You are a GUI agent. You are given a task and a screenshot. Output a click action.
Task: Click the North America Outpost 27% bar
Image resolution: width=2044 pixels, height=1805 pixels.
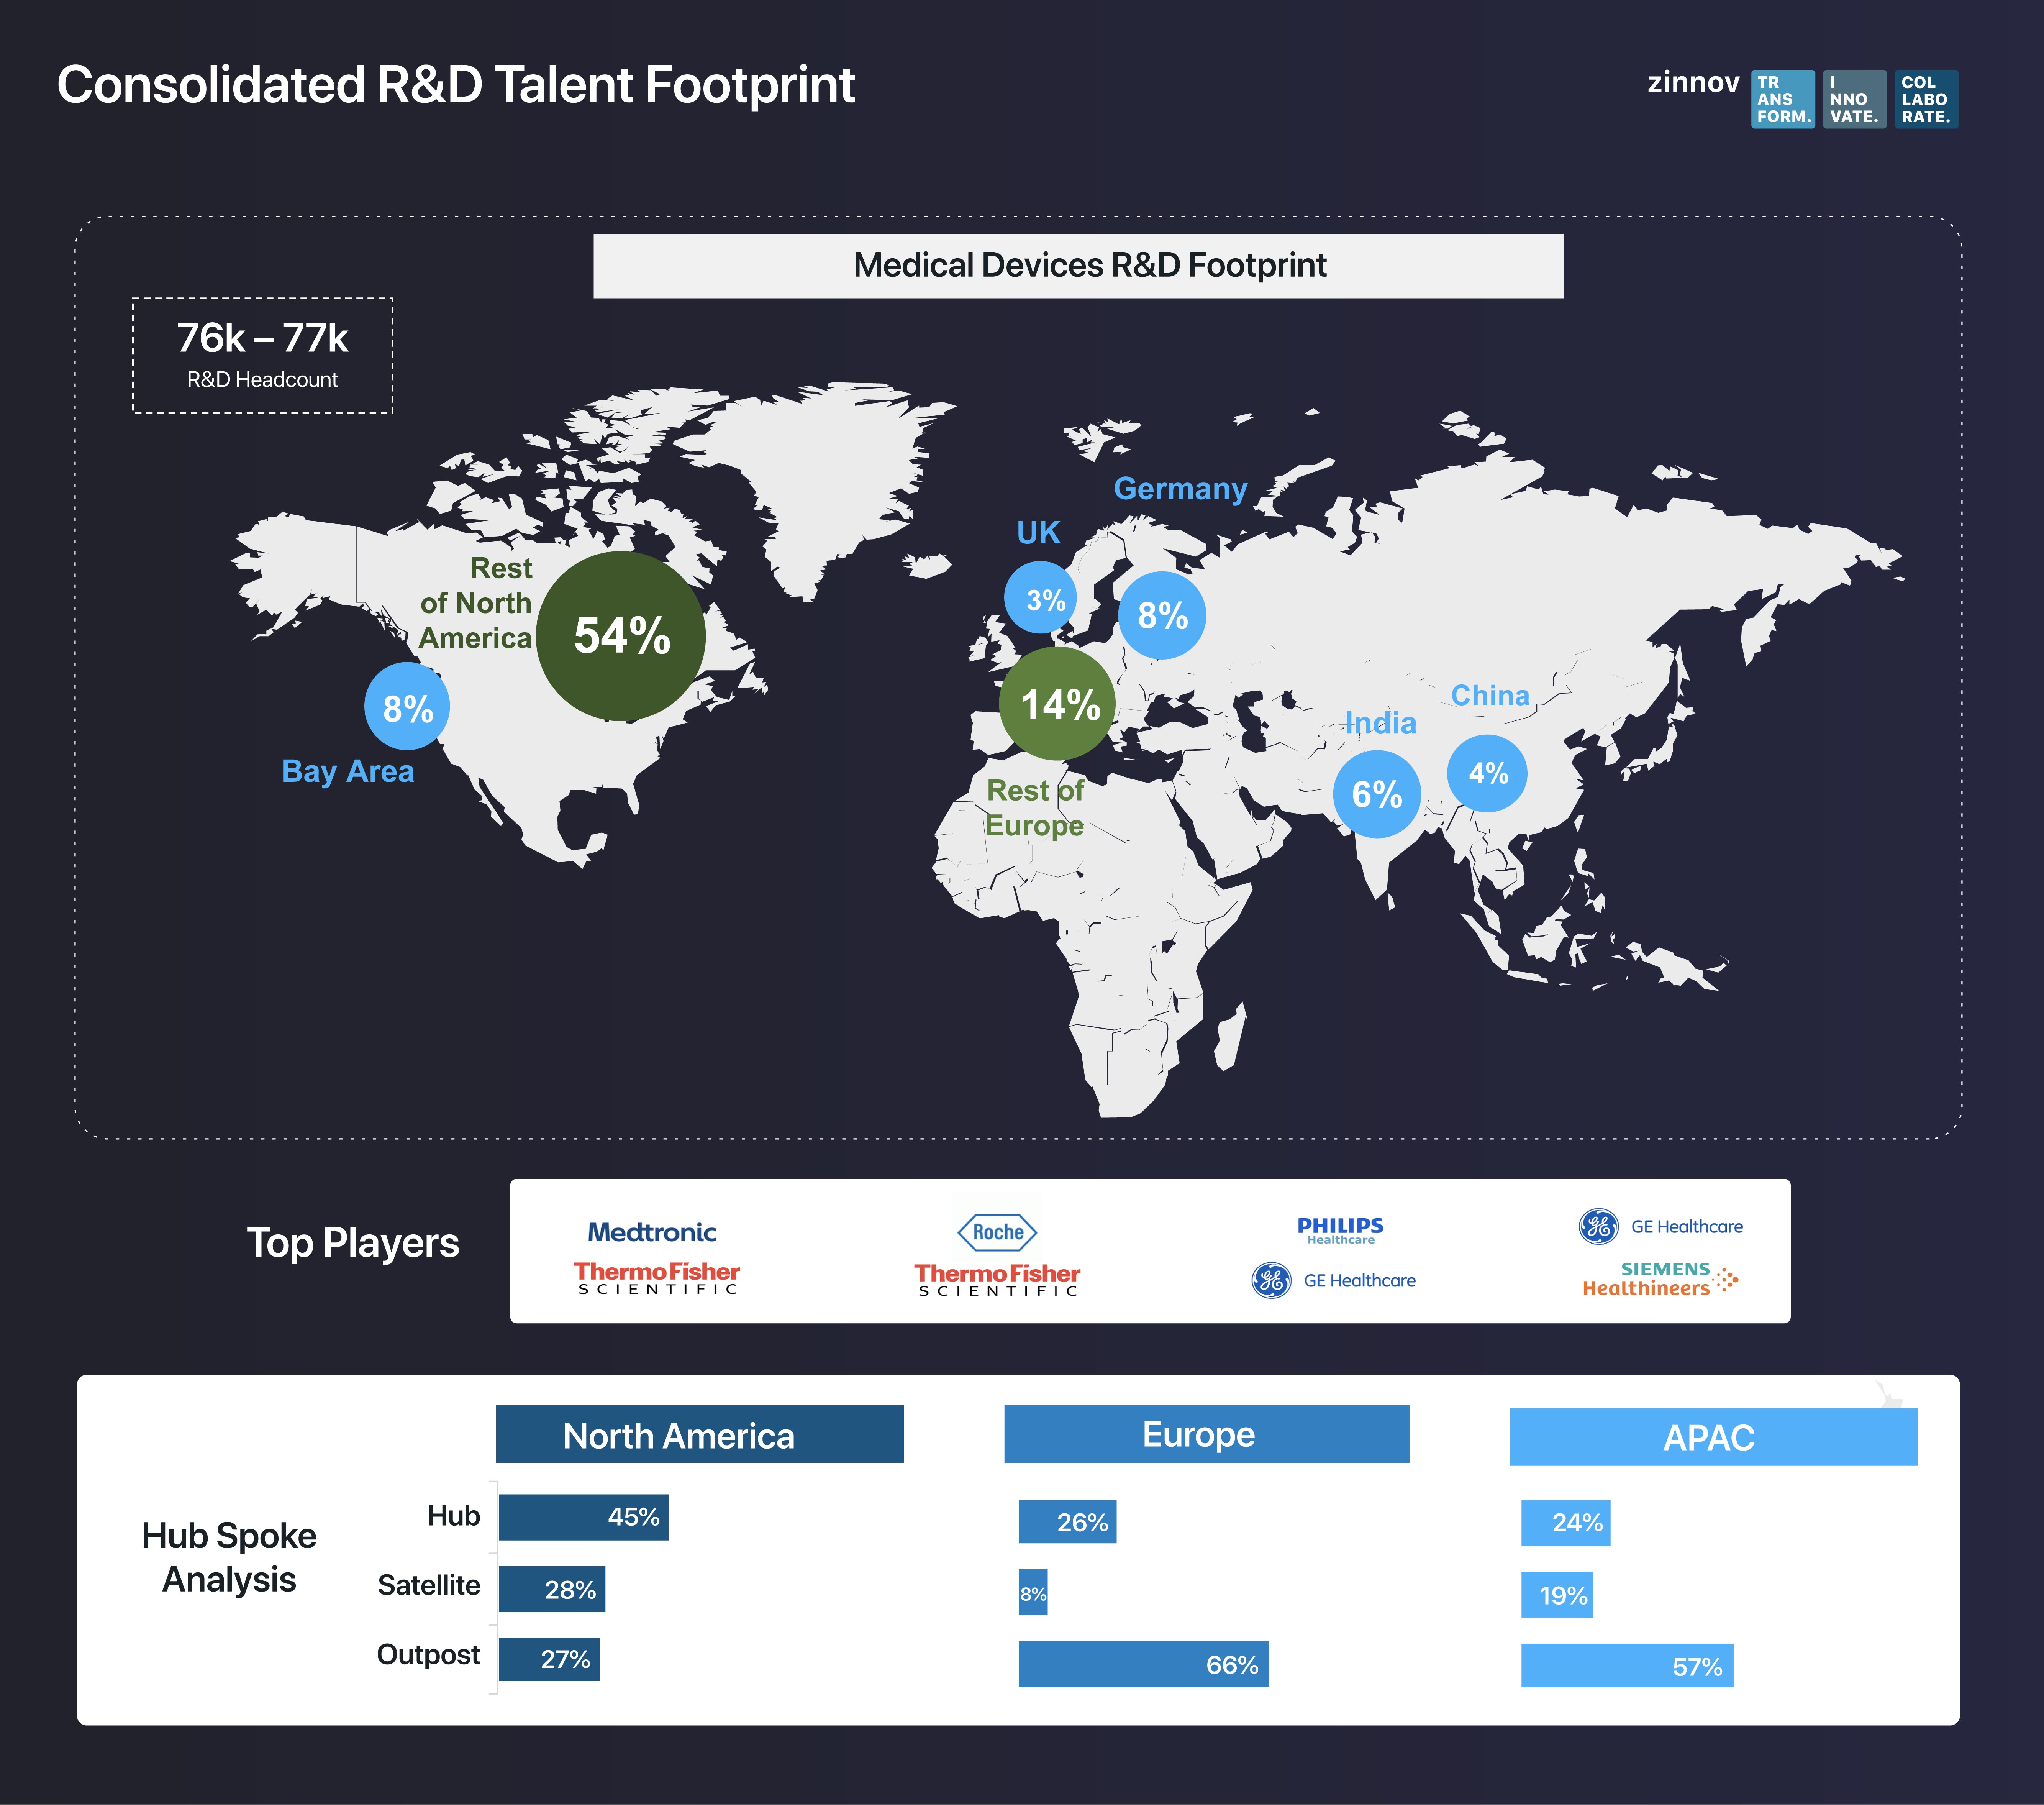click(549, 1659)
